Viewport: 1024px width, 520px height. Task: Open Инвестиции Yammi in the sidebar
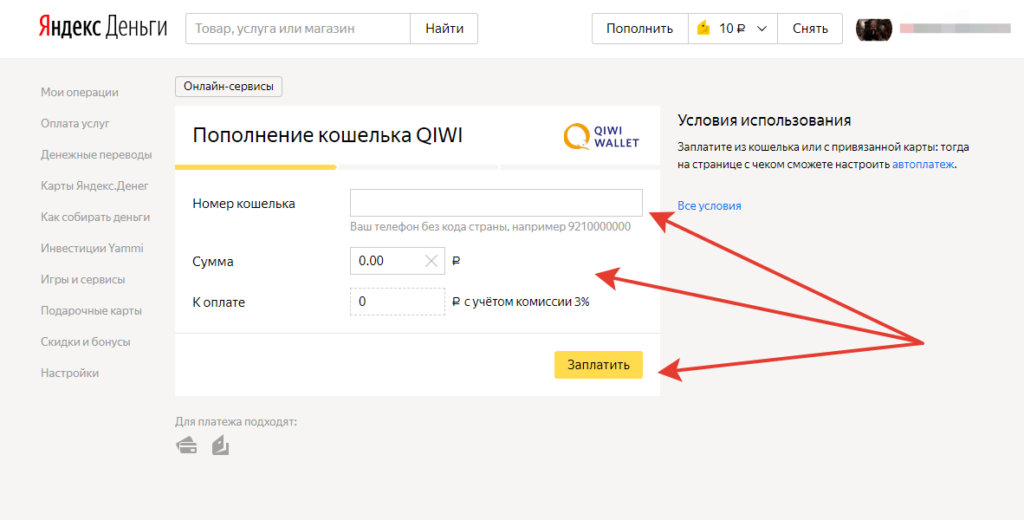click(92, 248)
